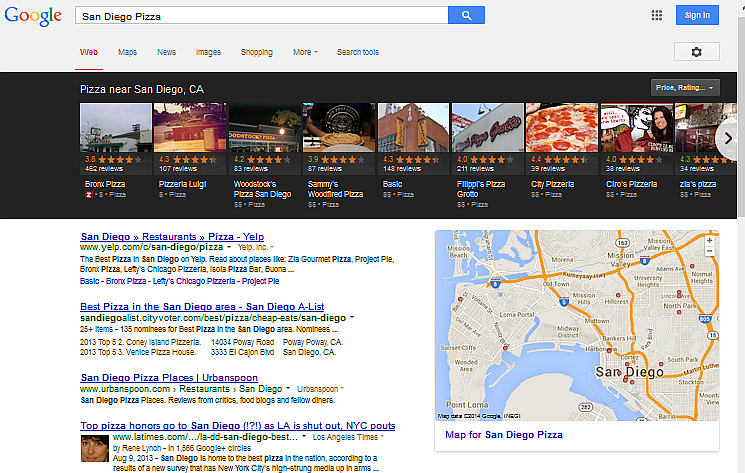This screenshot has width=745, height=473.
Task: Open the Price, Rating filter dropdown
Action: pyautogui.click(x=685, y=88)
